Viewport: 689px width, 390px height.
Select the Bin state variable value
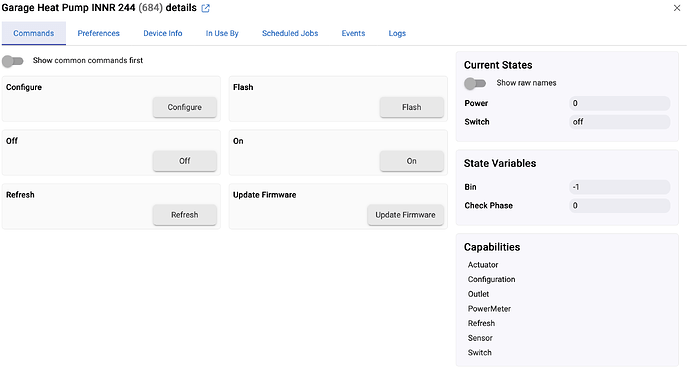pyautogui.click(x=620, y=187)
